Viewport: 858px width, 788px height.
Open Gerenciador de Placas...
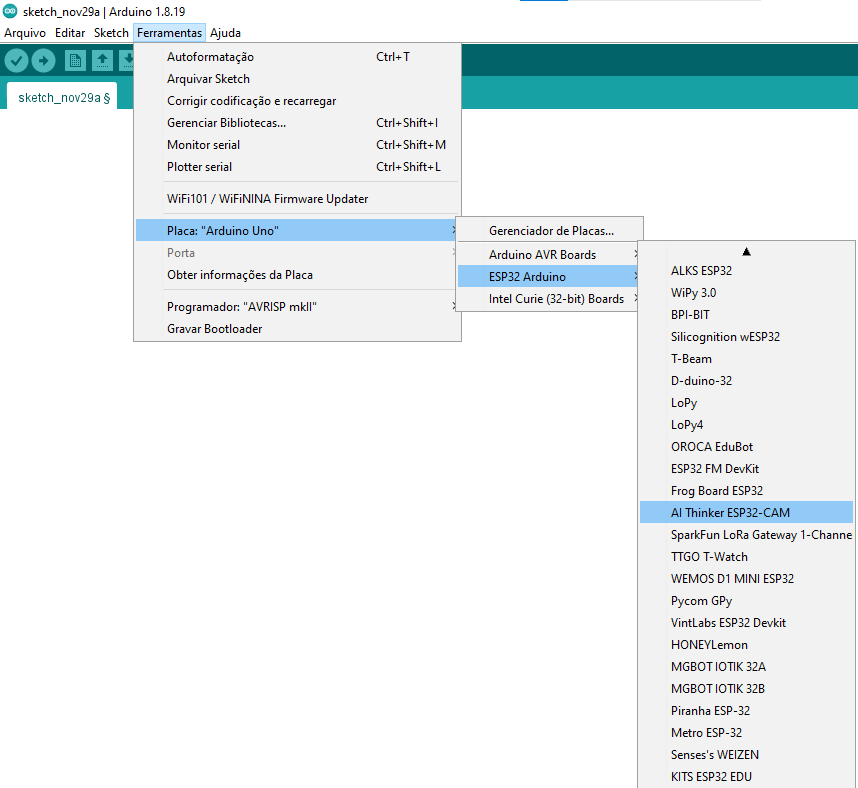point(549,230)
